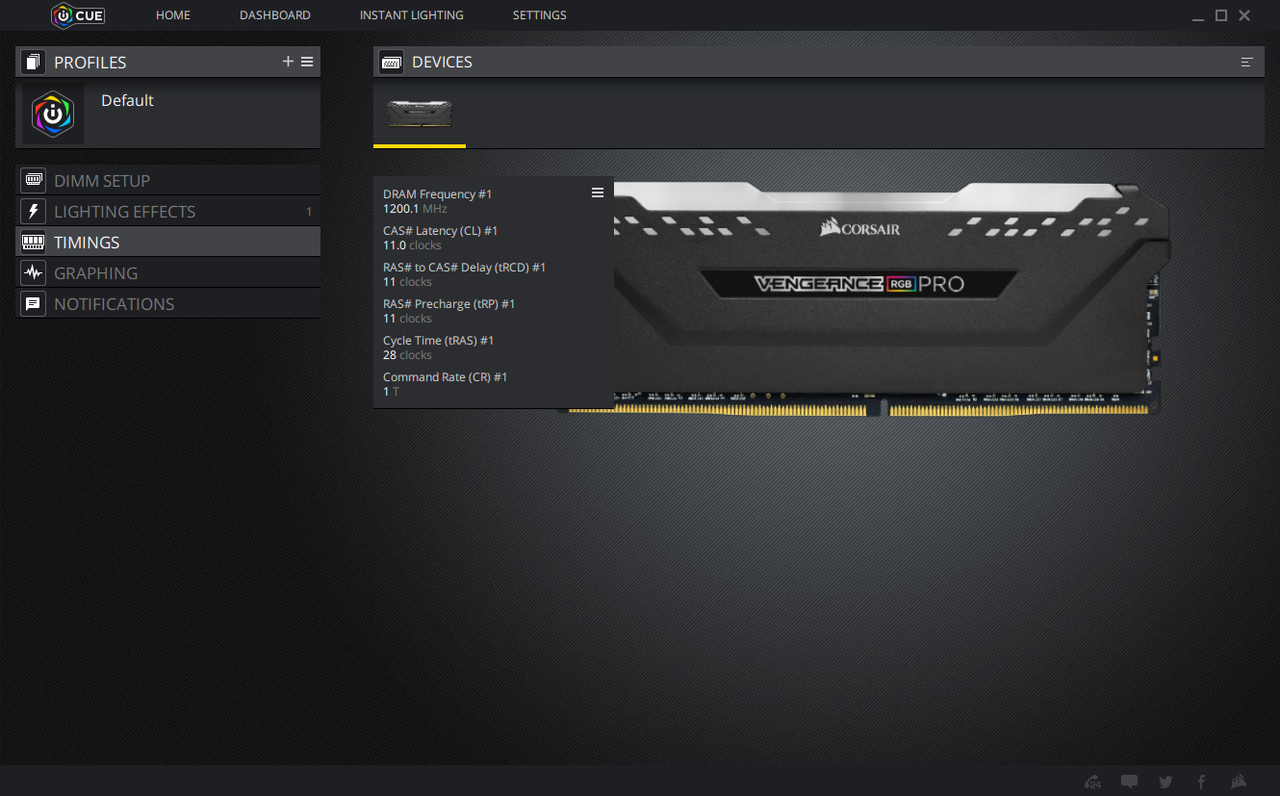The width and height of the screenshot is (1280, 796).
Task: Open the Settings tab
Action: point(540,15)
